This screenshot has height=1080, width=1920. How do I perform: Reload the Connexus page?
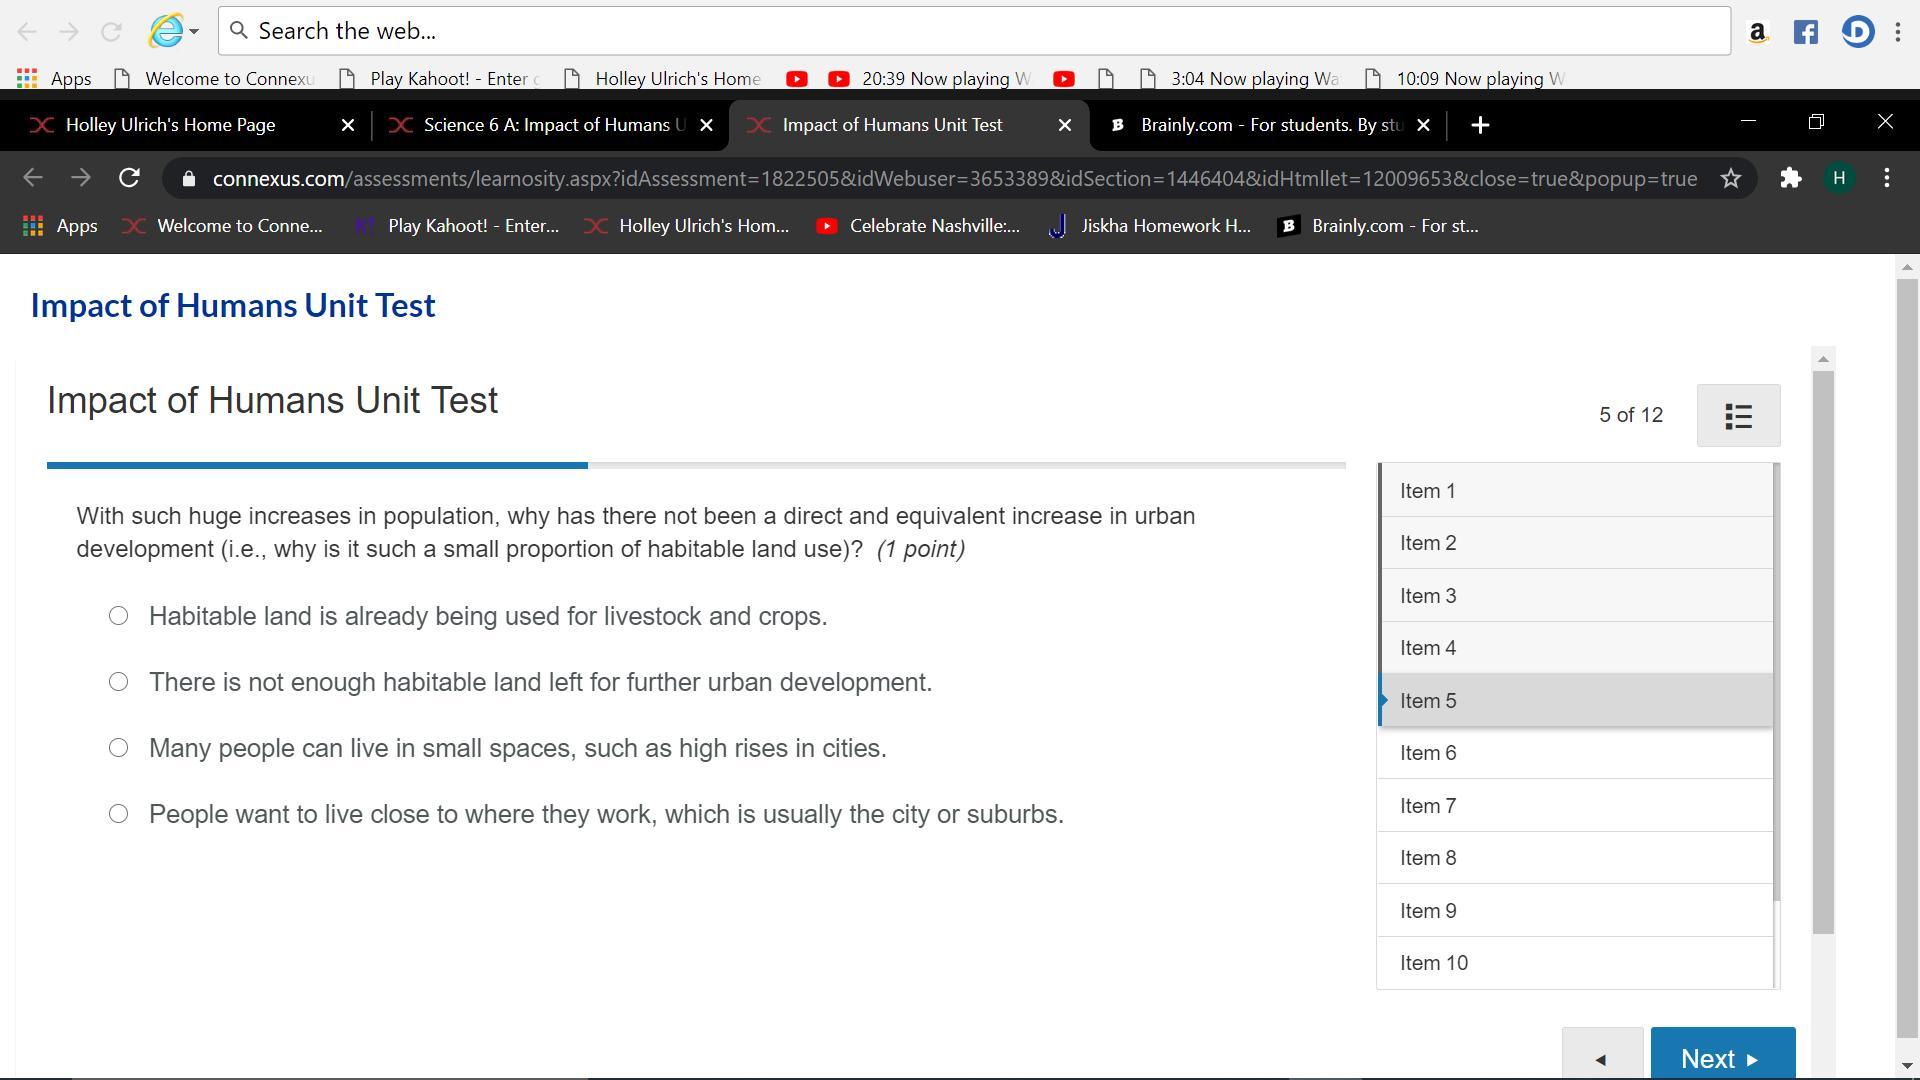pos(129,179)
